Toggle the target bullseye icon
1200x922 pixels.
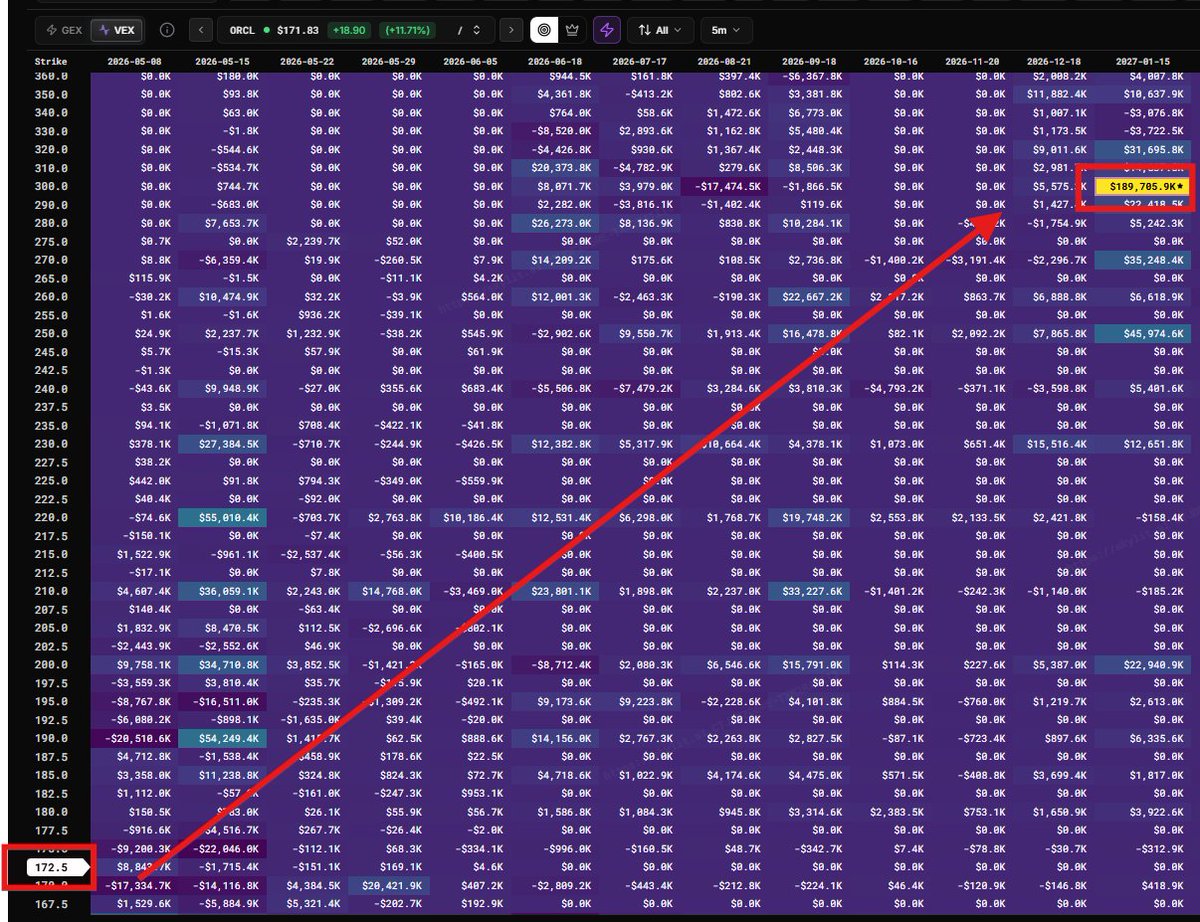pos(543,30)
